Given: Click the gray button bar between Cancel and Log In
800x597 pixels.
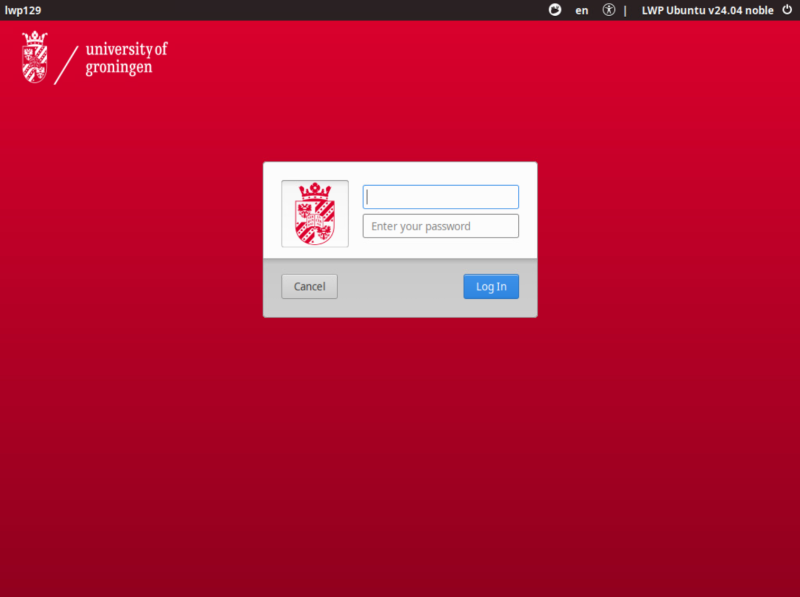Looking at the screenshot, I should 400,287.
